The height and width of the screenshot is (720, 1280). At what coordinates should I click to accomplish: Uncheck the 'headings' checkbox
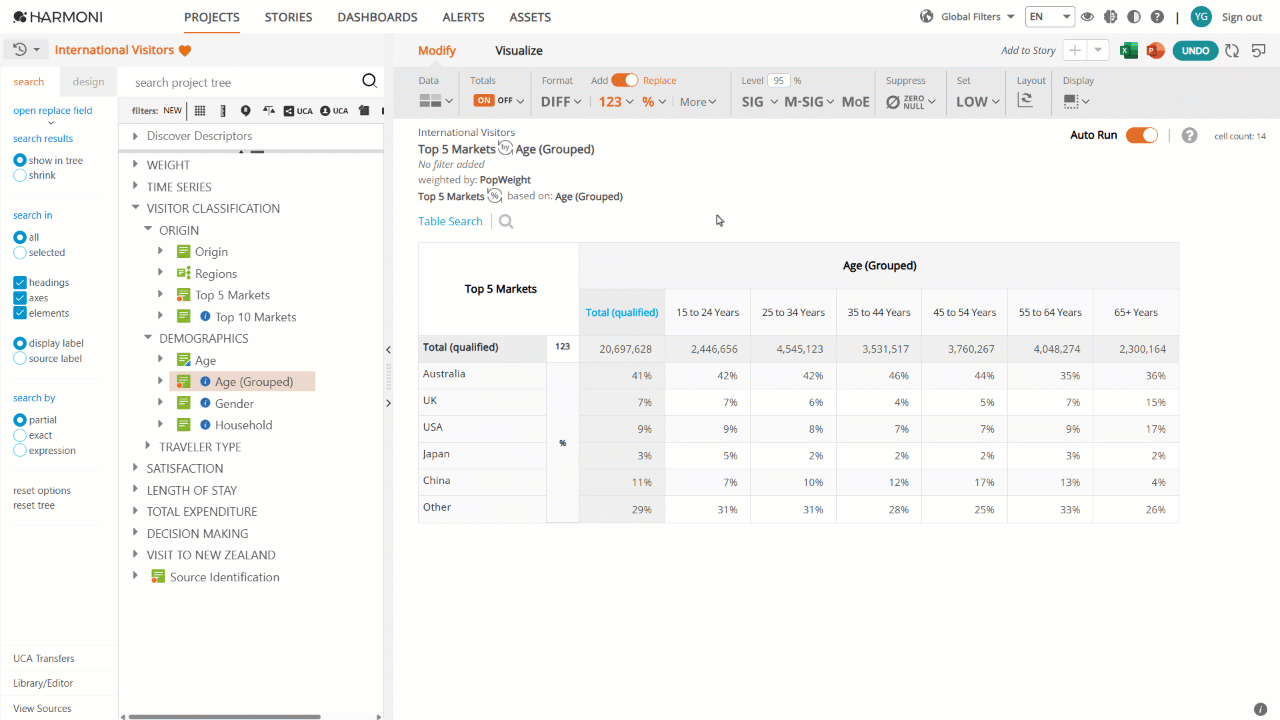tap(20, 282)
